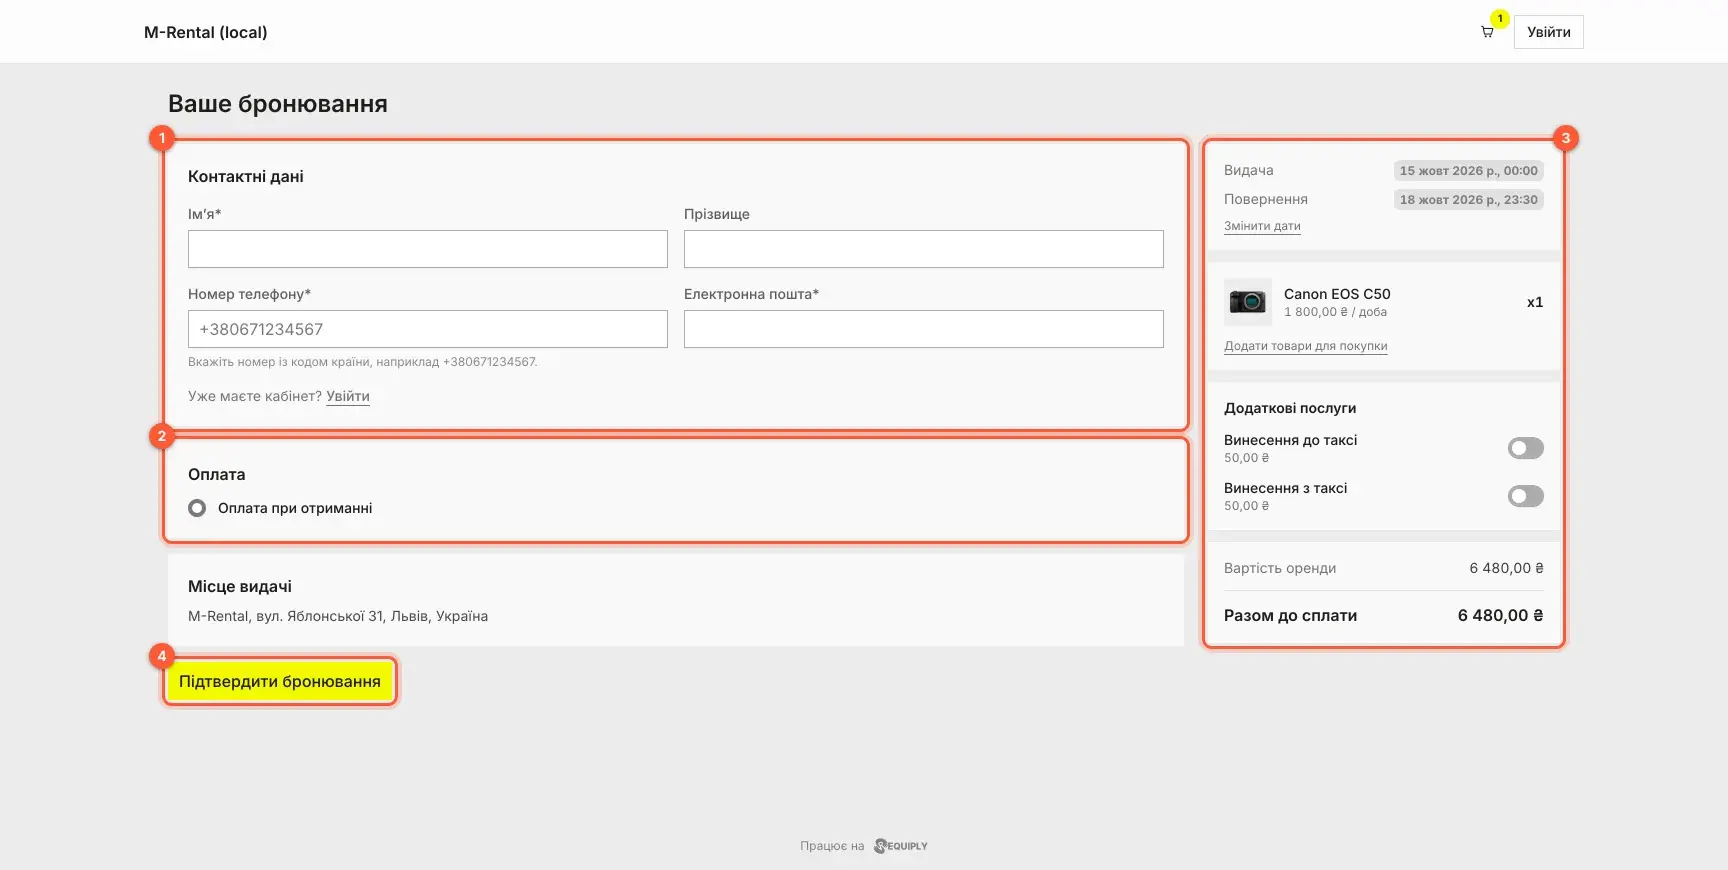Click the Вартість оренди label

tap(1280, 568)
